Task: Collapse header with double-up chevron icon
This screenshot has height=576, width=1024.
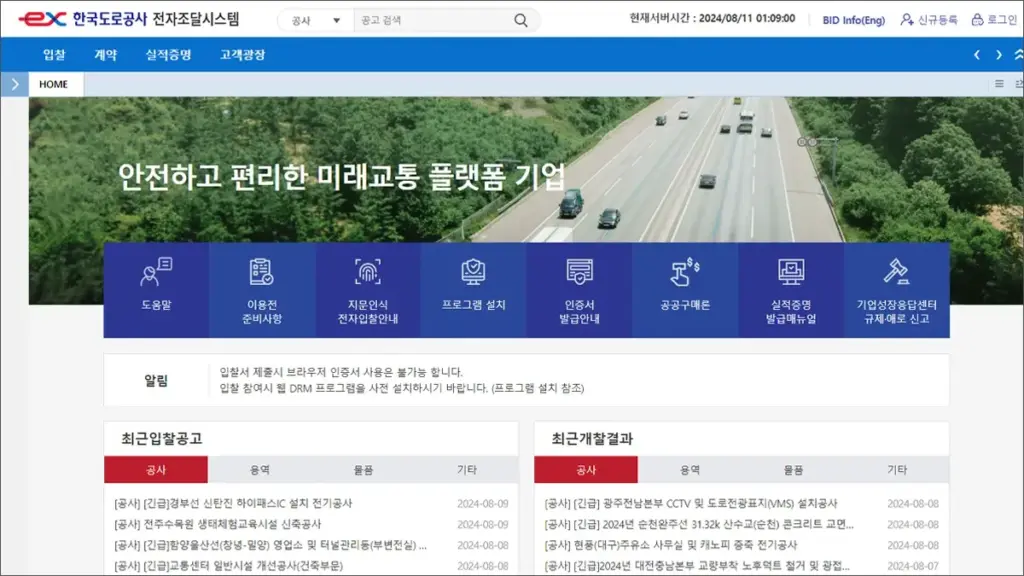Action: click(1018, 55)
